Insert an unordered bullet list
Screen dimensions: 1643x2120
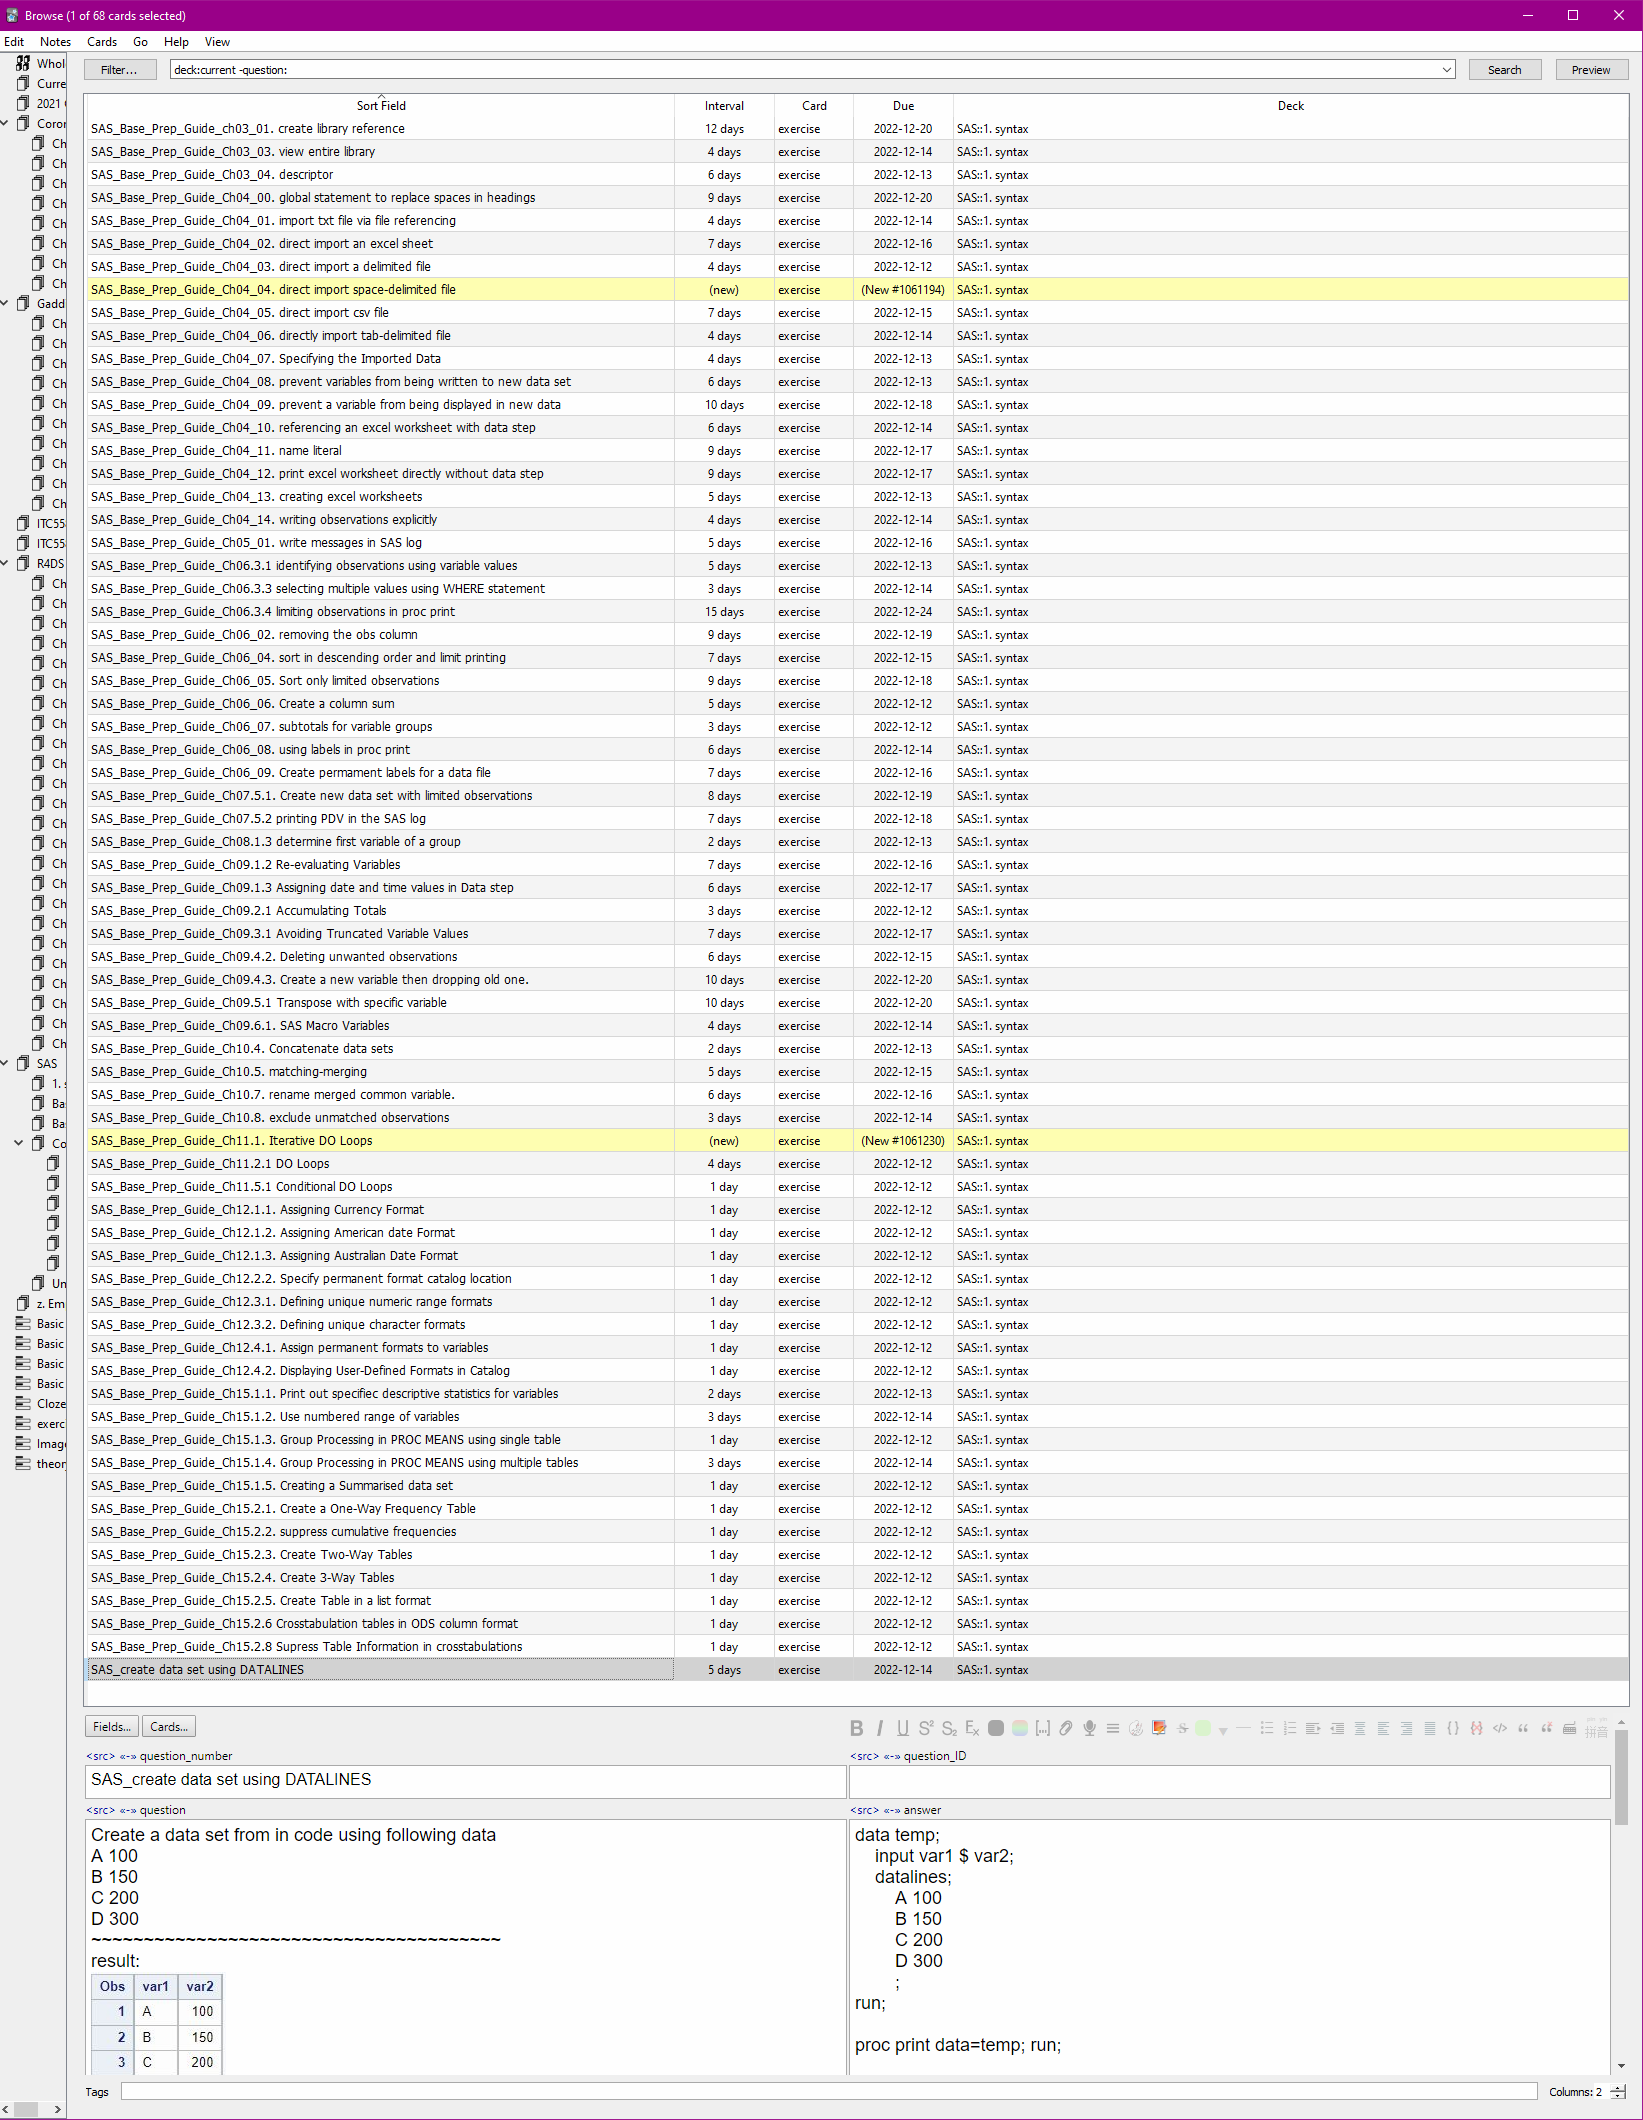pyautogui.click(x=1267, y=1728)
